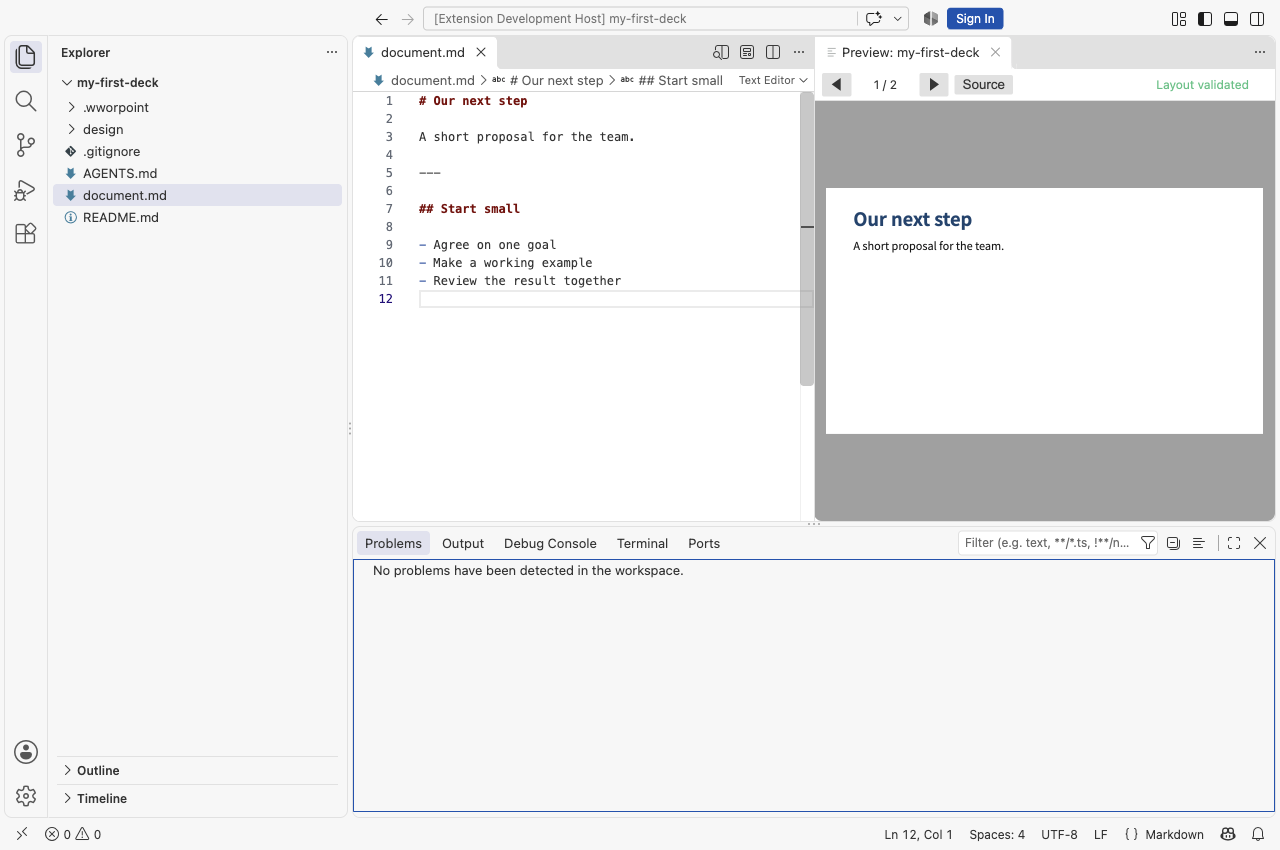Screen dimensions: 1280x850
Task: Open the chat icon in title bar
Action: [x=873, y=18]
